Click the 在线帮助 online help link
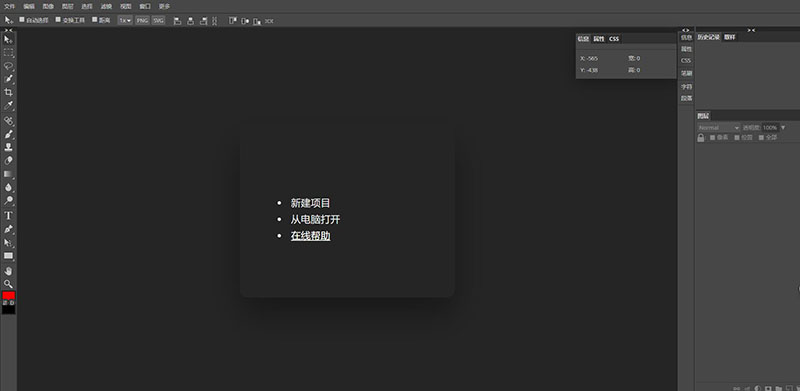 click(310, 236)
